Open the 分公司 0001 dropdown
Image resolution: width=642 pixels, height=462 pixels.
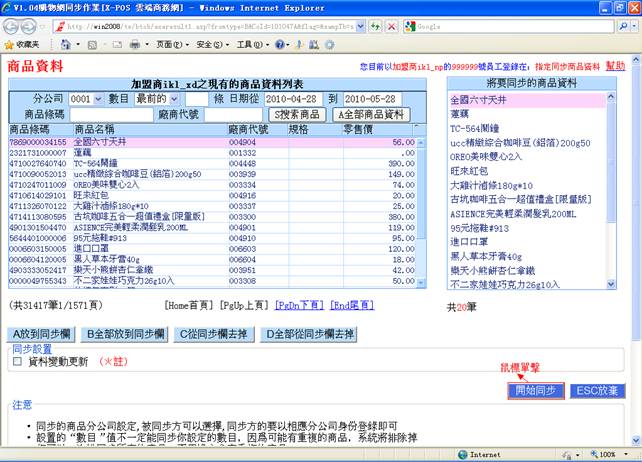point(86,100)
